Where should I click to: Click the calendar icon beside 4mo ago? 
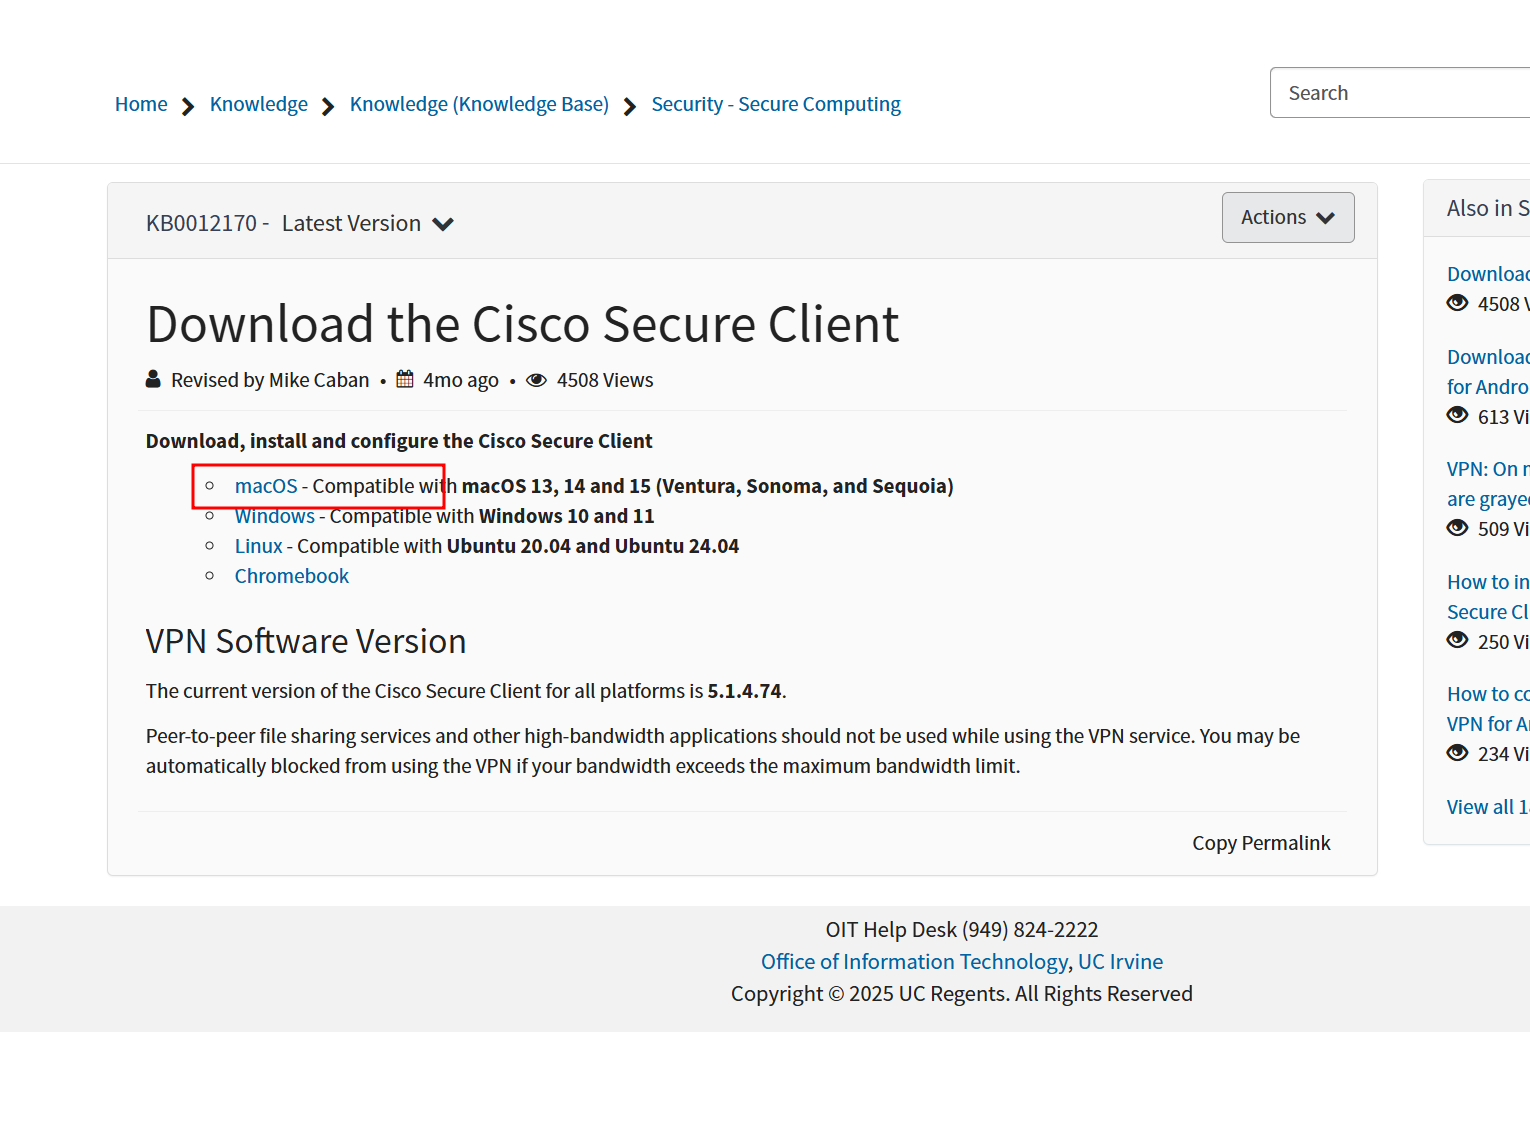(405, 380)
